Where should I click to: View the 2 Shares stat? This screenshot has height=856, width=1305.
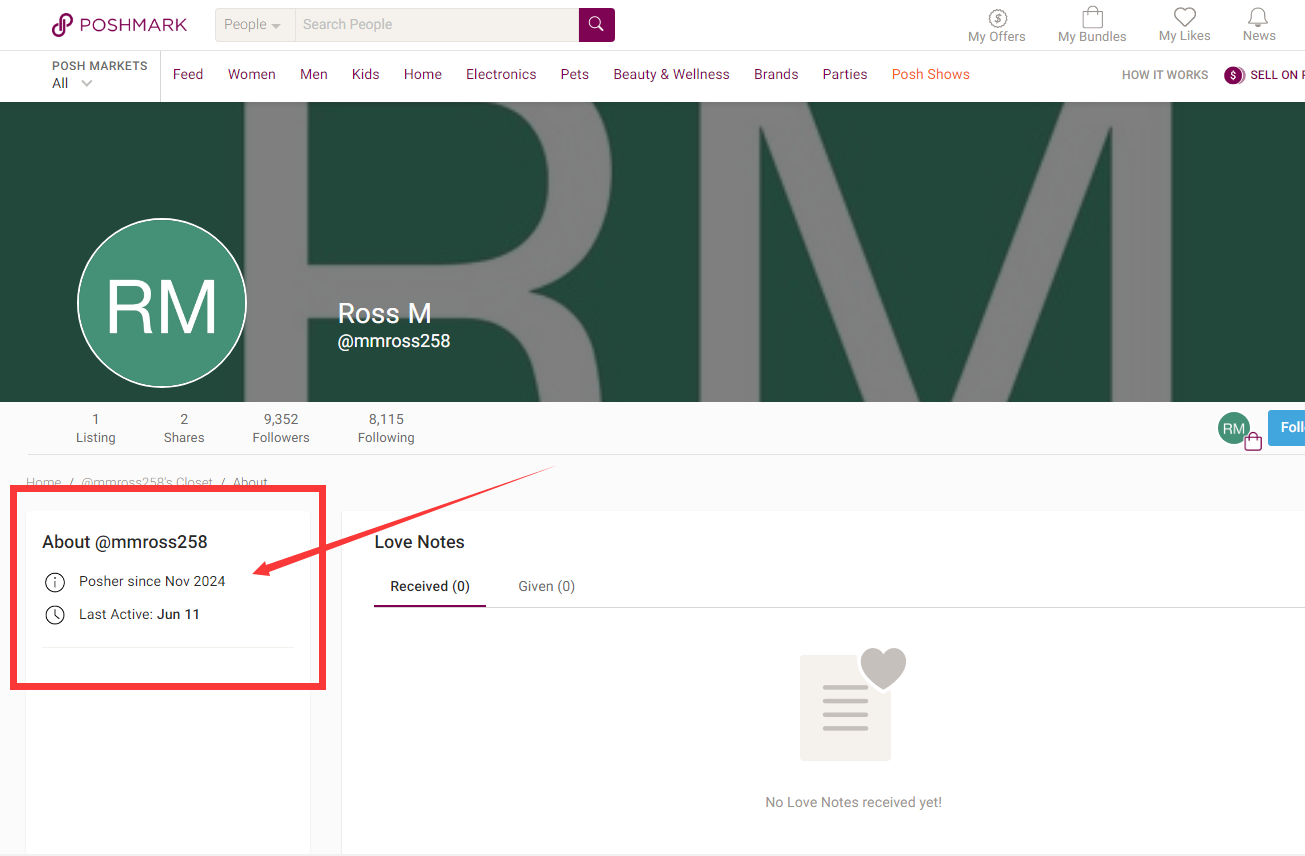point(184,428)
